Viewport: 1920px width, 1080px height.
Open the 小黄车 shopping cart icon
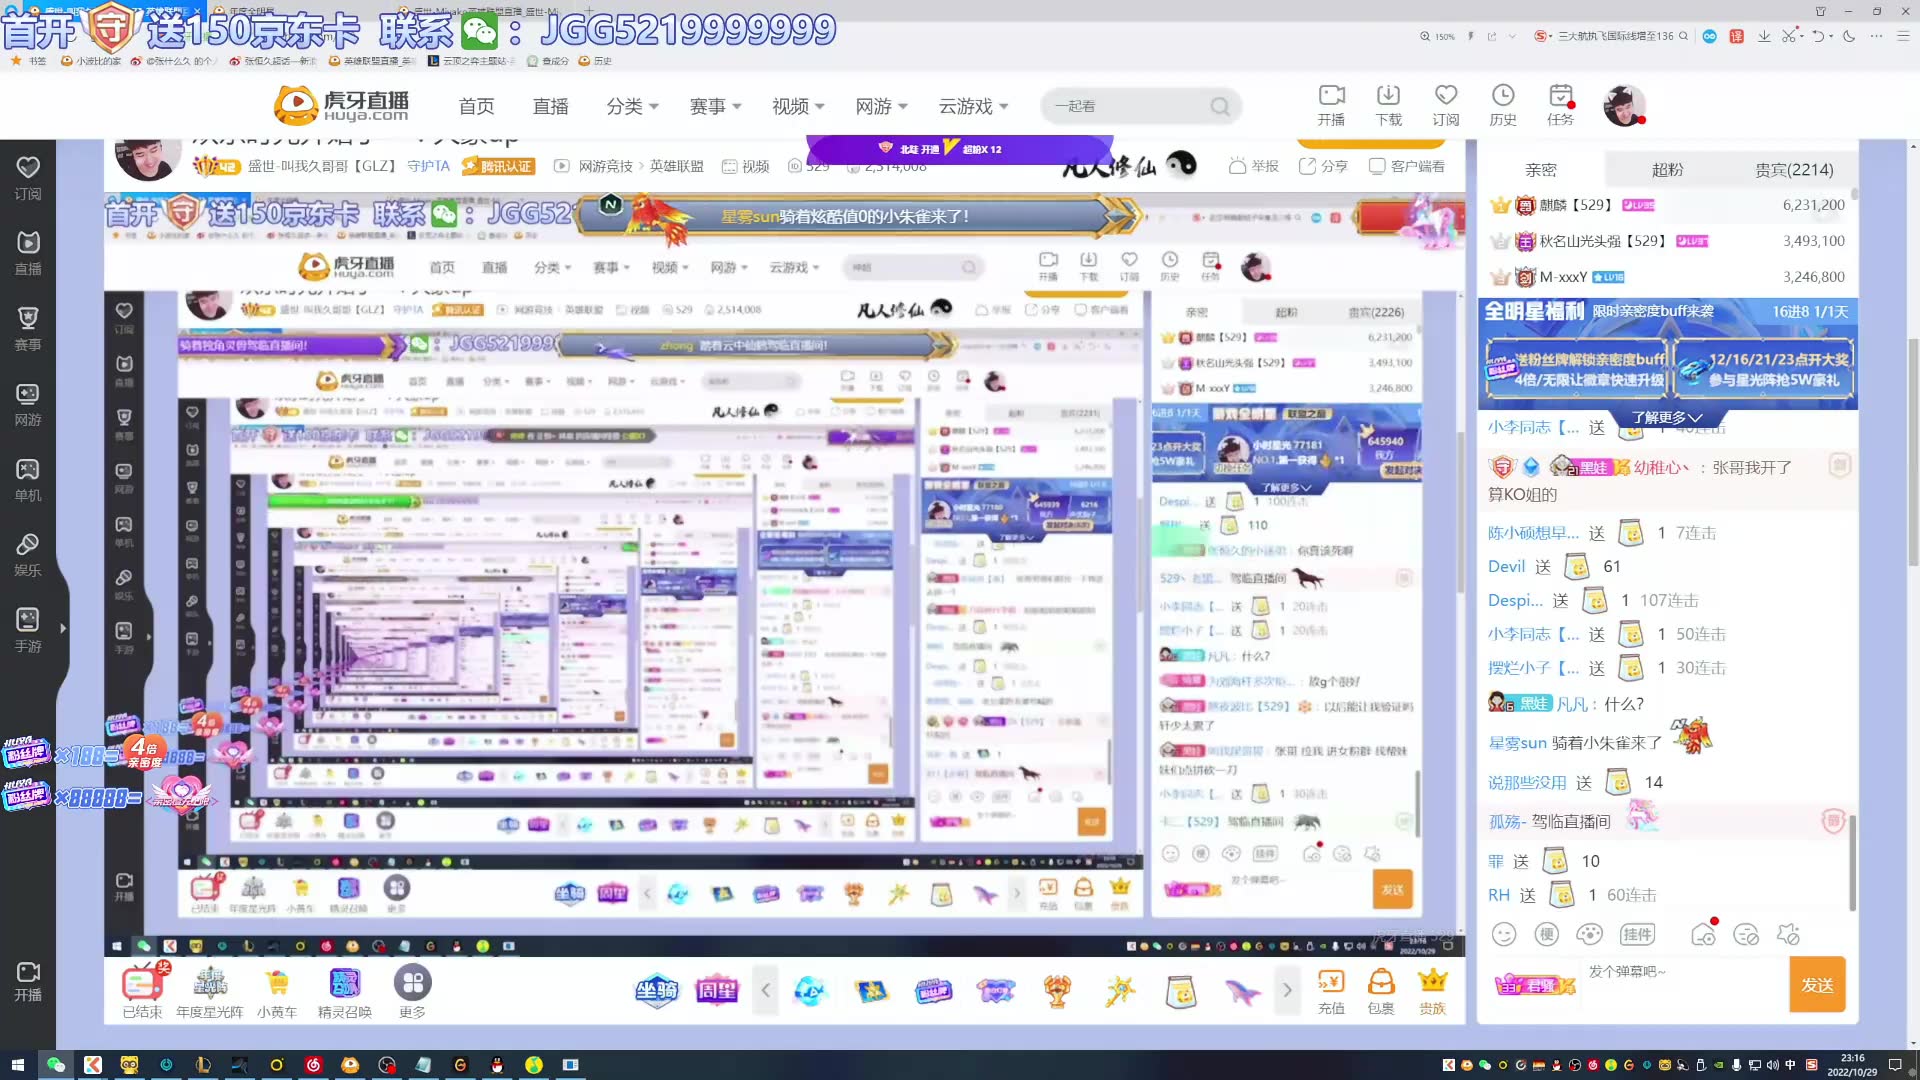[277, 992]
